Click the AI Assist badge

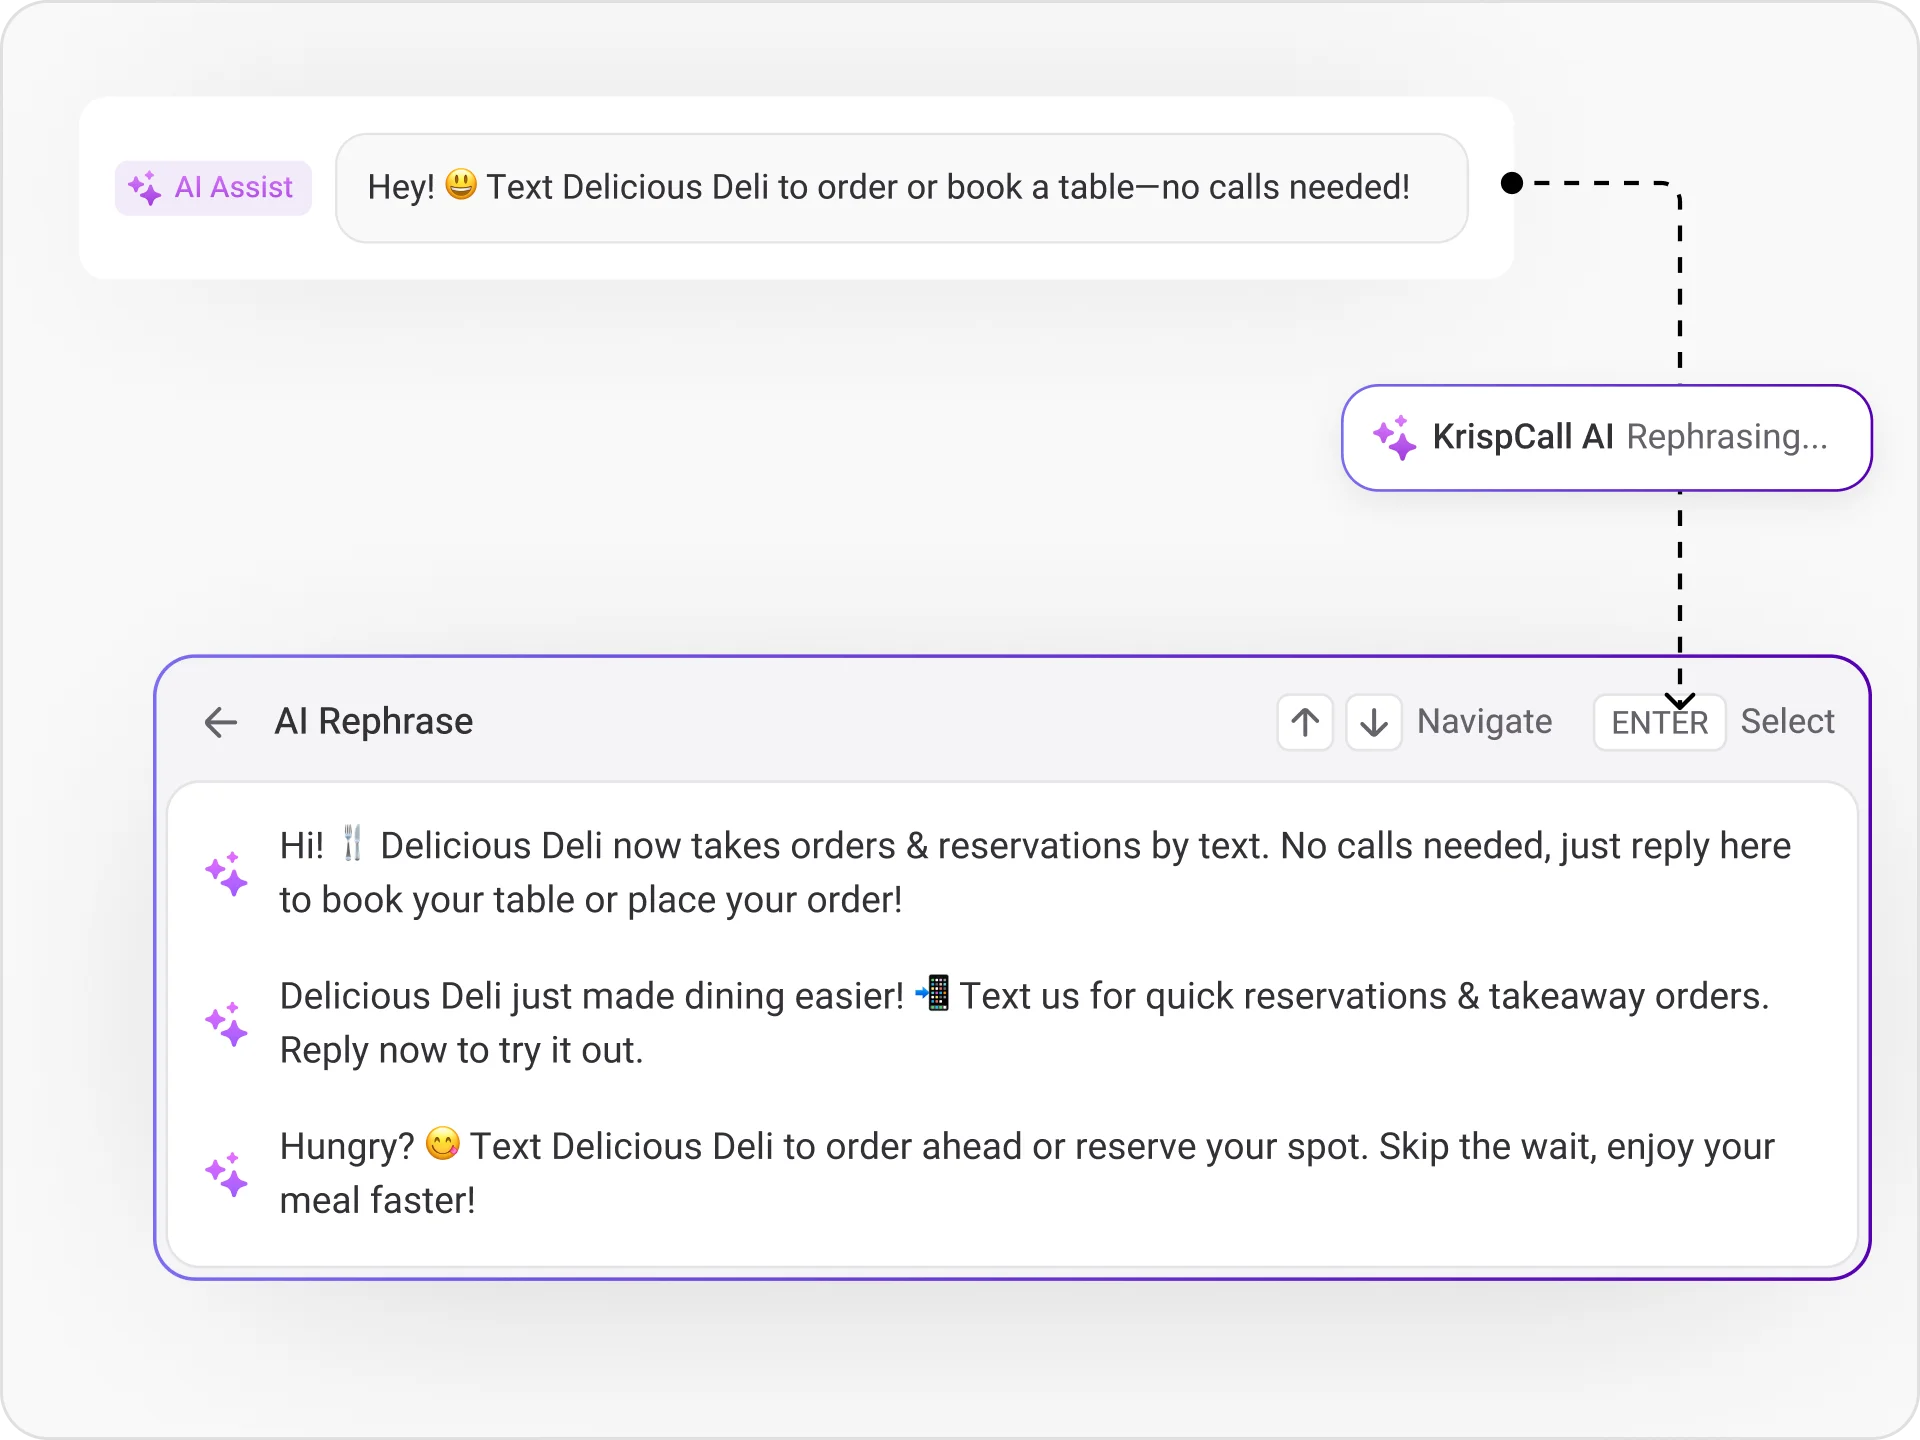click(213, 188)
